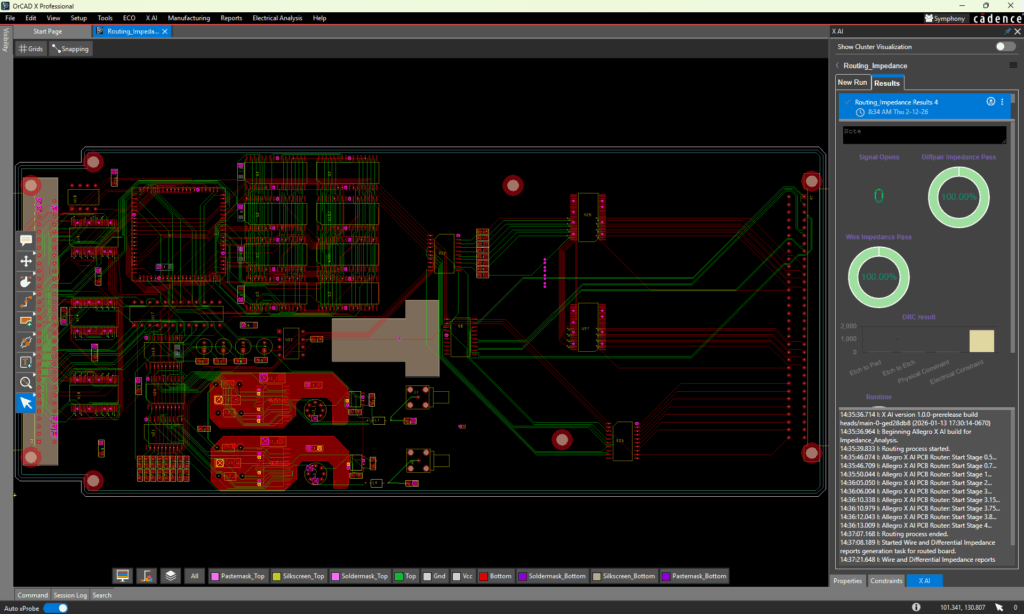1024x614 pixels.
Task: Collapse Routing_Impedance with the back chevron
Action: (x=837, y=66)
